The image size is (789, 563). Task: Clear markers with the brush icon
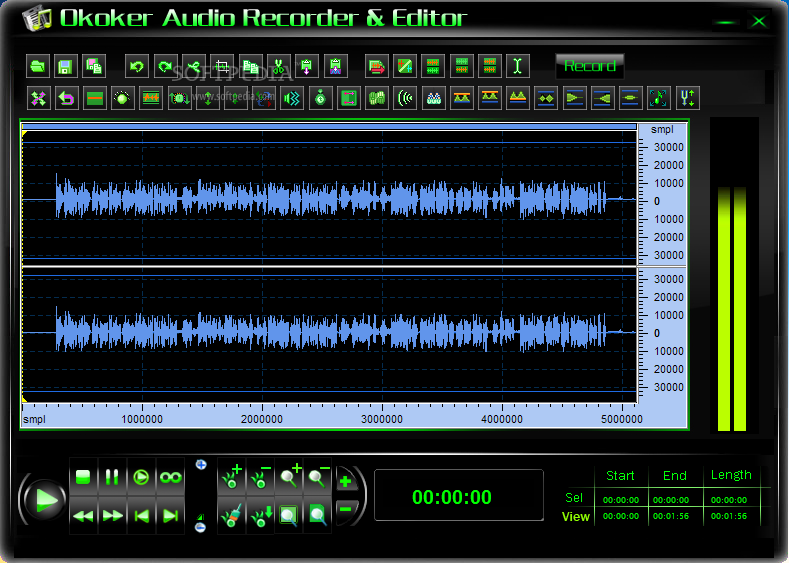click(x=232, y=516)
